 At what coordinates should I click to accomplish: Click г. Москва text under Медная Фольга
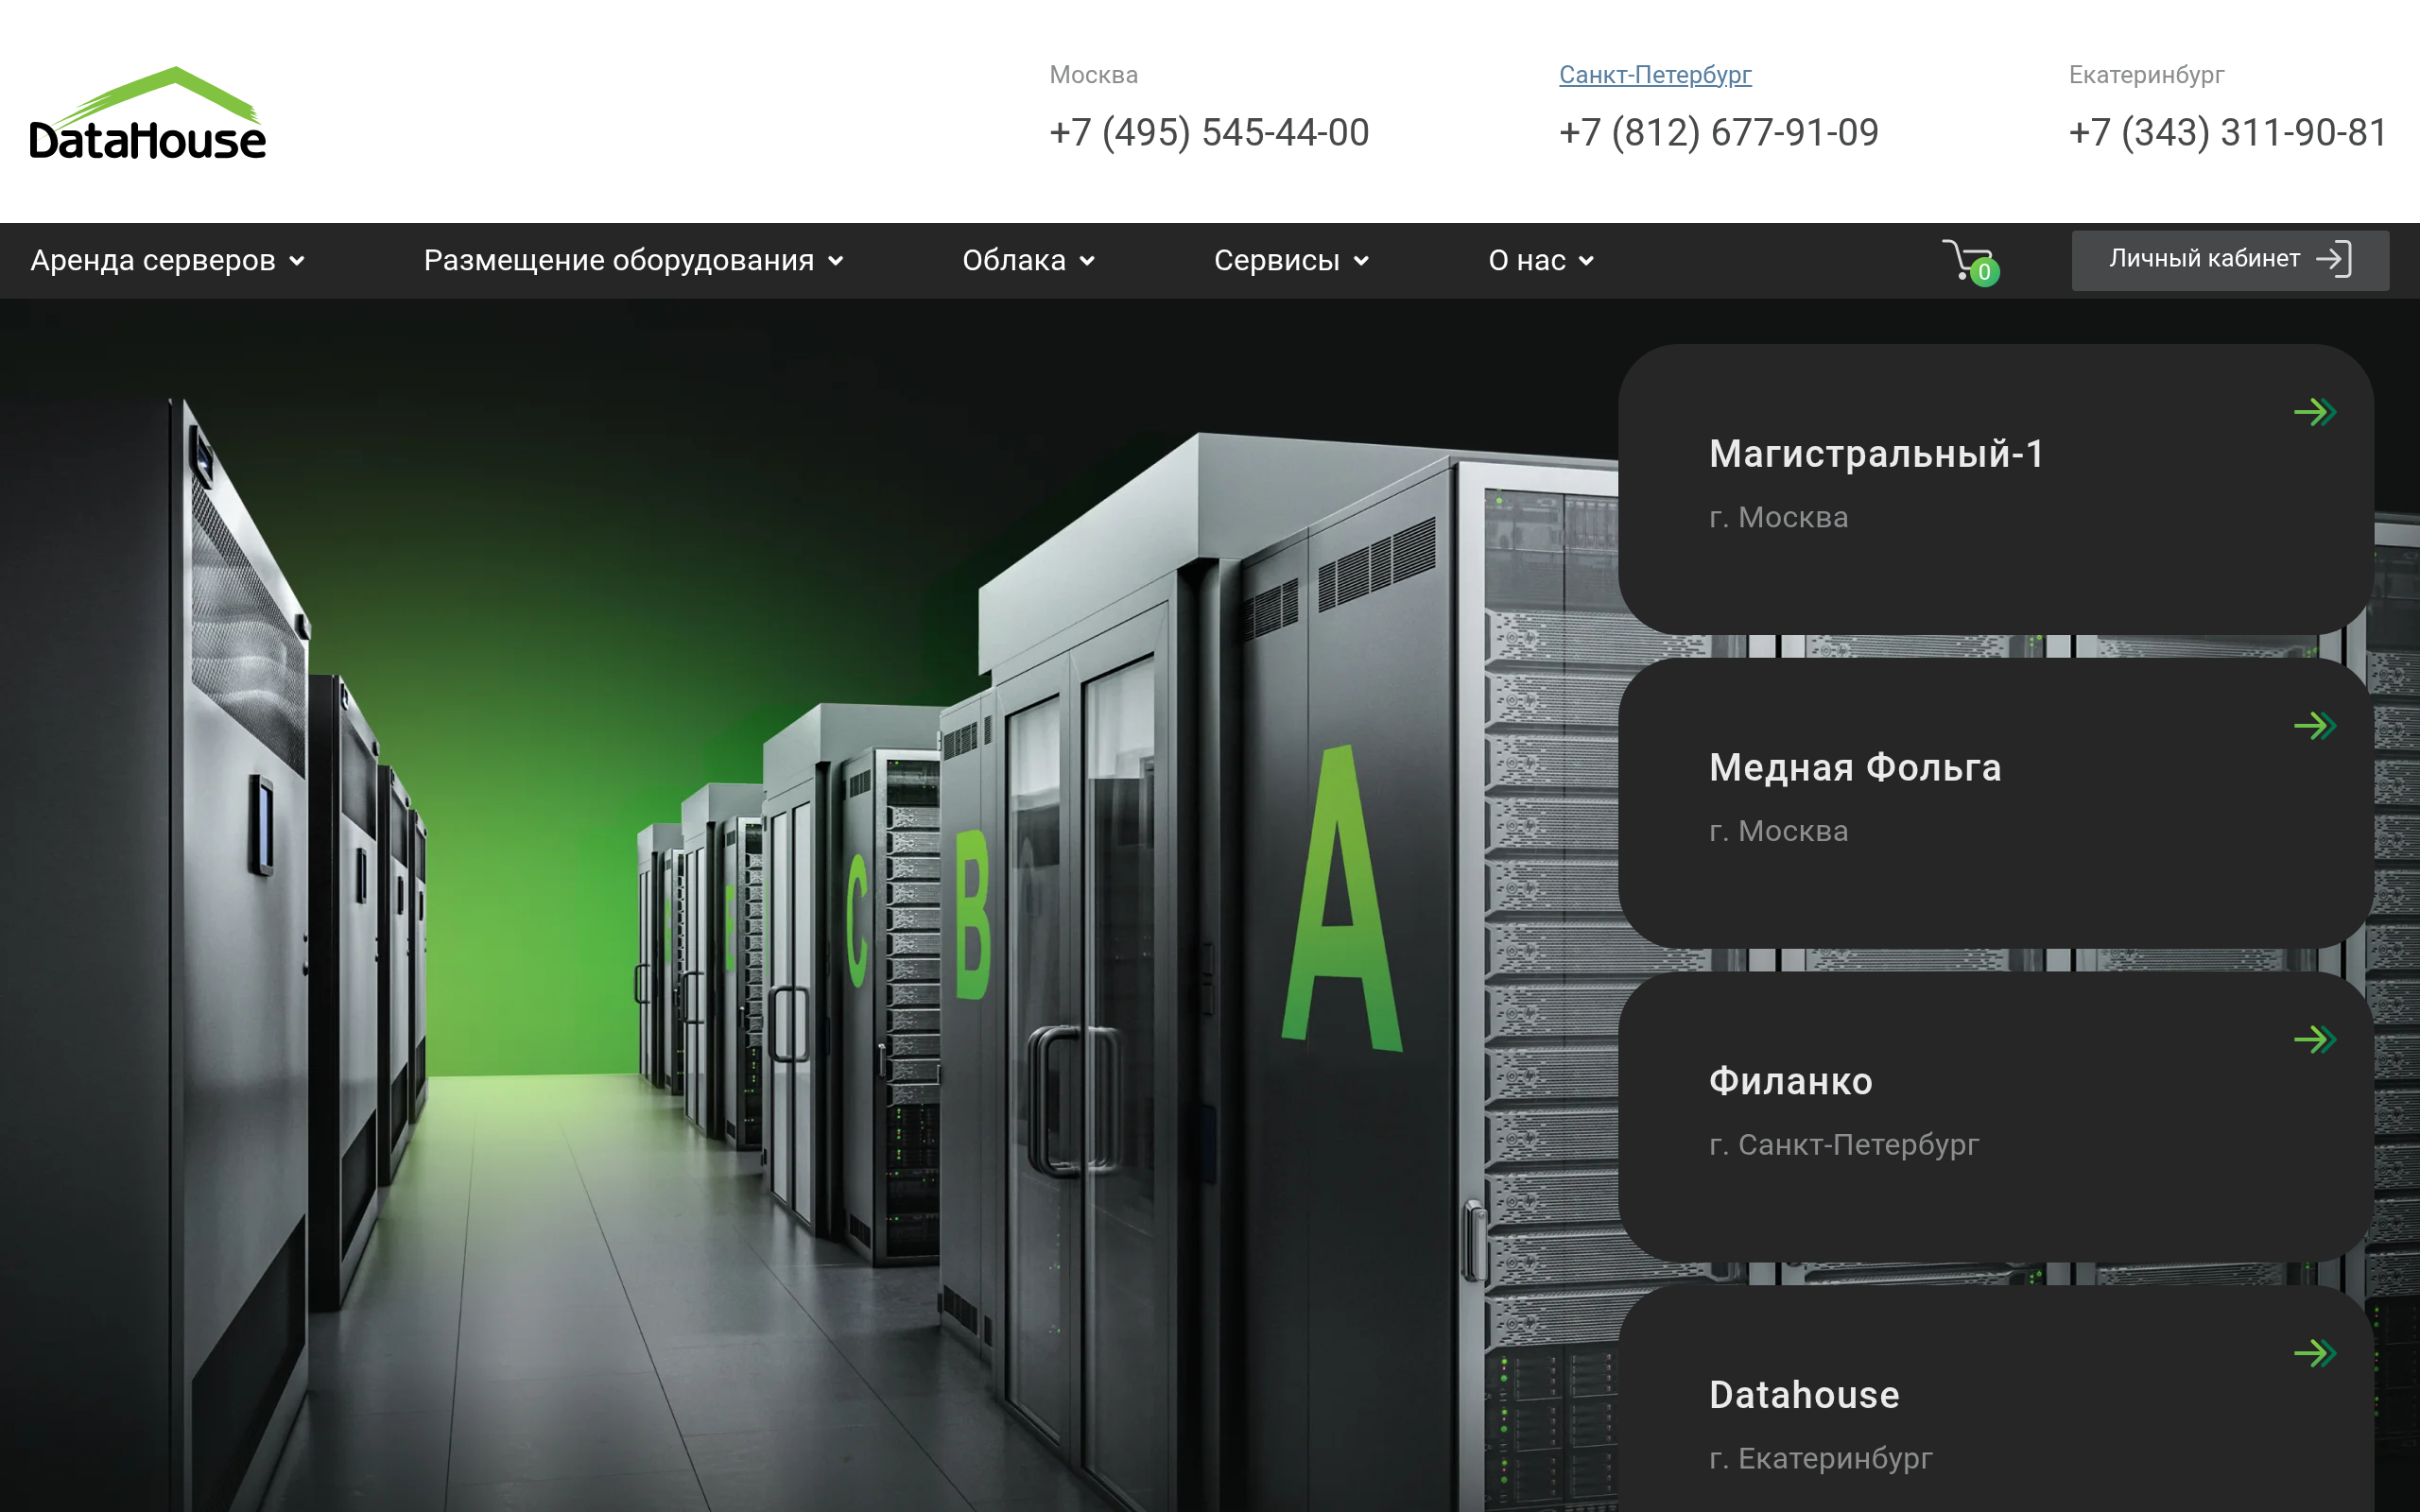pyautogui.click(x=1778, y=831)
